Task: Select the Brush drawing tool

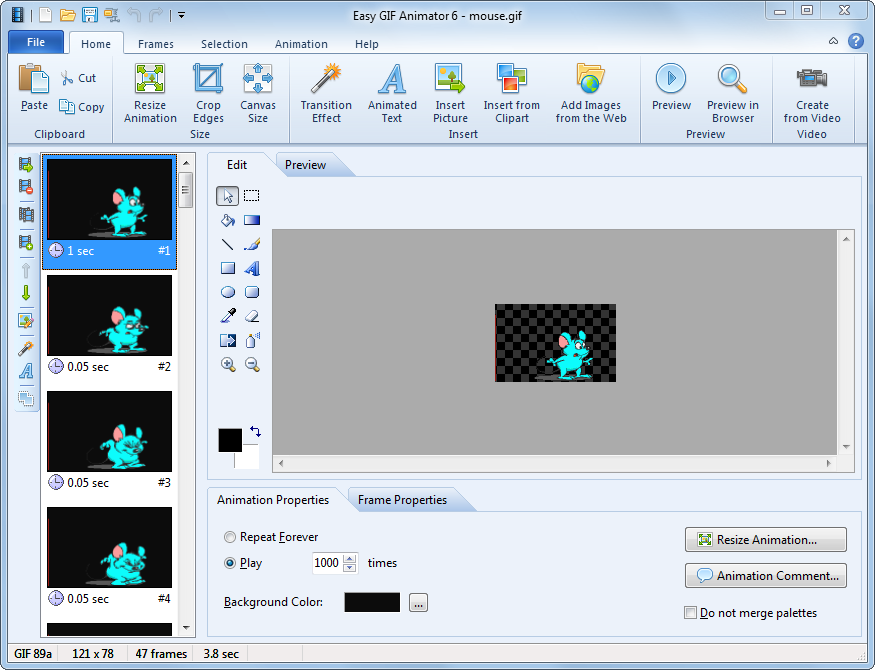Action: tap(251, 244)
